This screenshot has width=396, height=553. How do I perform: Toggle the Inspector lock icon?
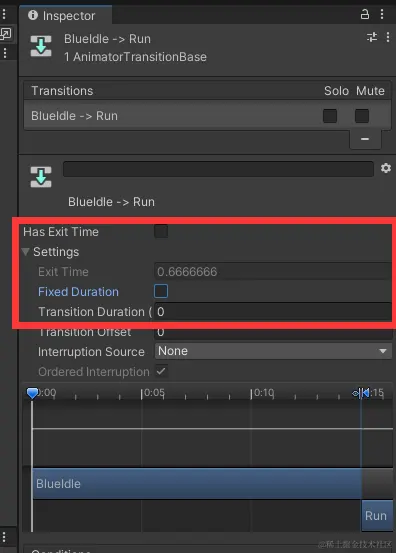click(x=365, y=14)
